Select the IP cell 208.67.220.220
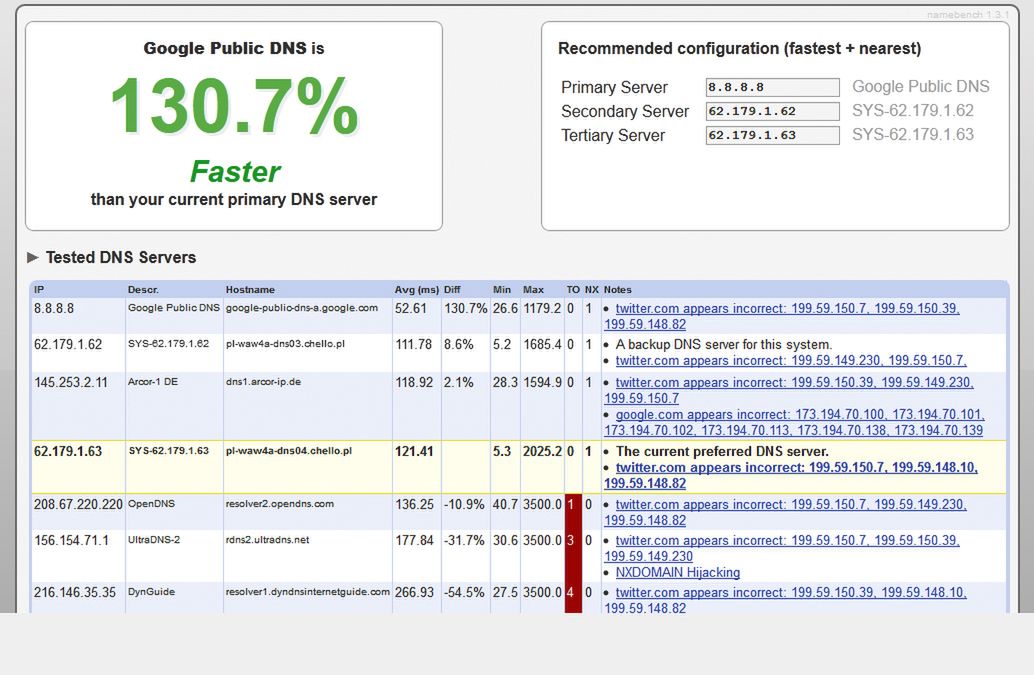This screenshot has height=675, width=1034. coord(78,504)
